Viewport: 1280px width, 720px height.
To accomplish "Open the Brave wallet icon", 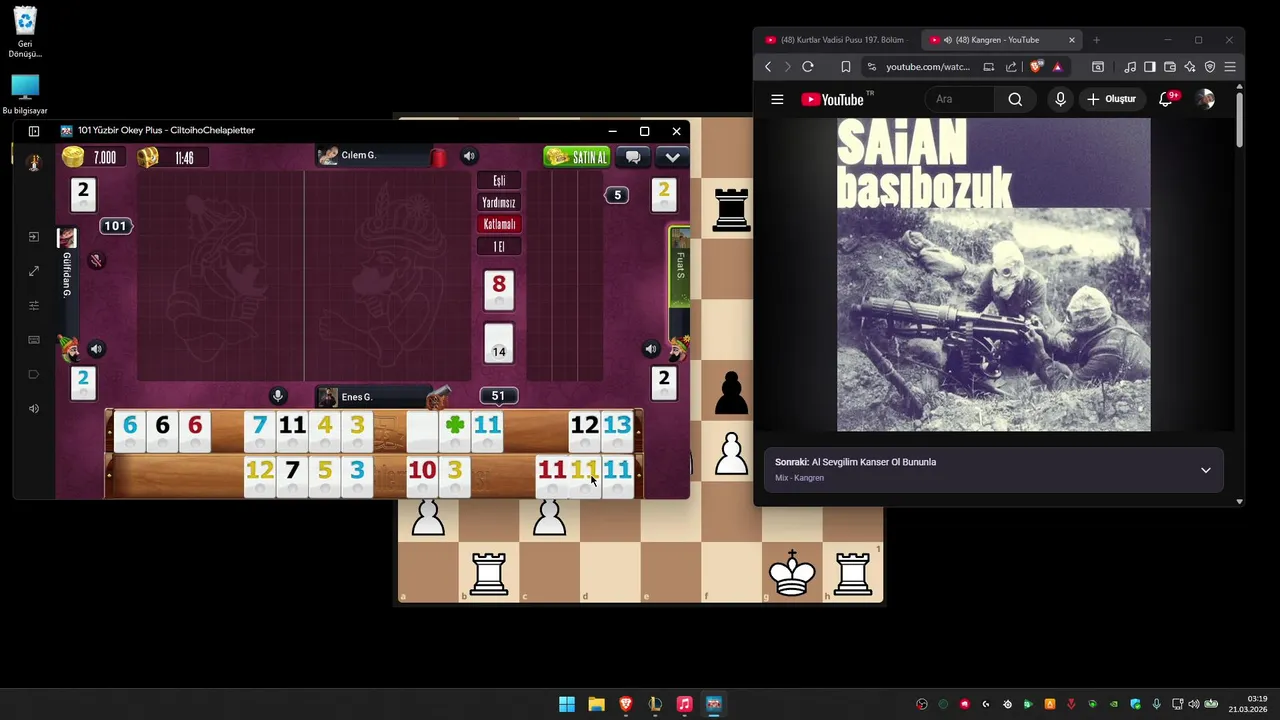I will (x=1170, y=67).
